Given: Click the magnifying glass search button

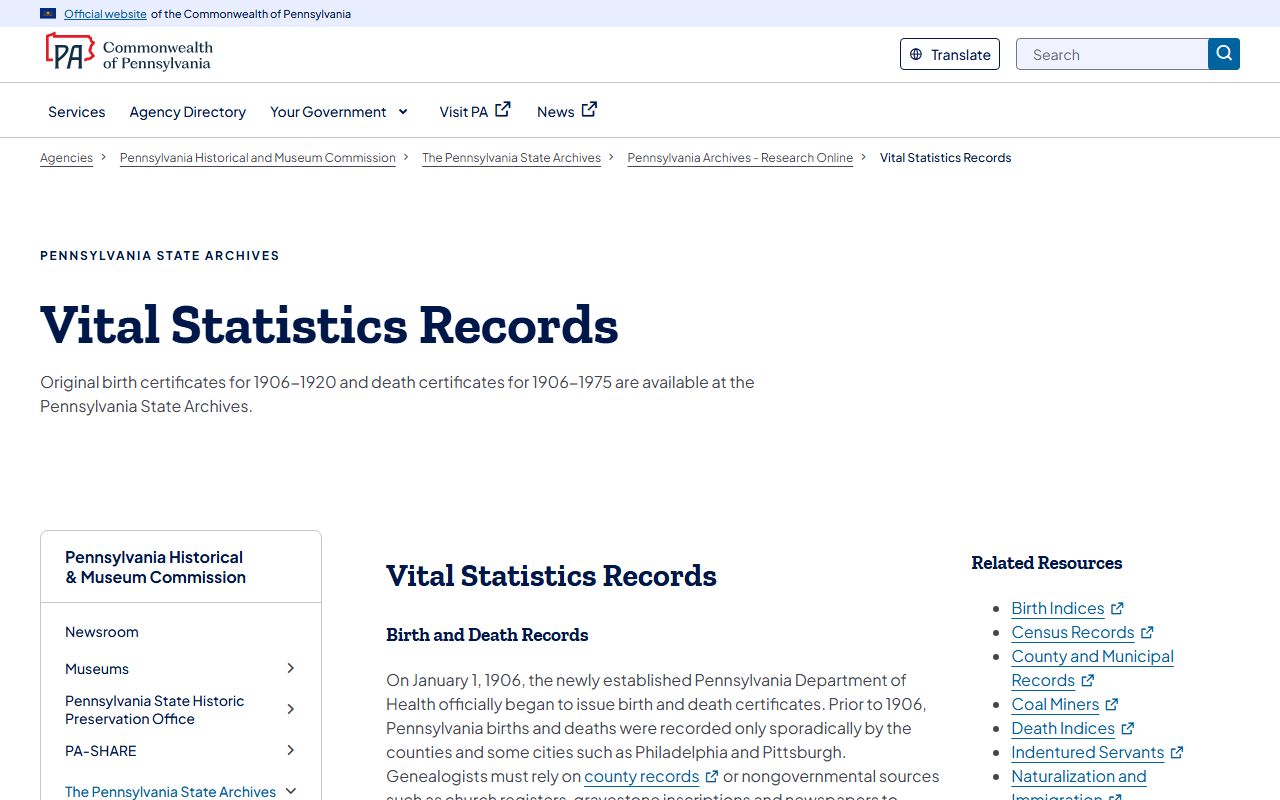Looking at the screenshot, I should click(1224, 54).
